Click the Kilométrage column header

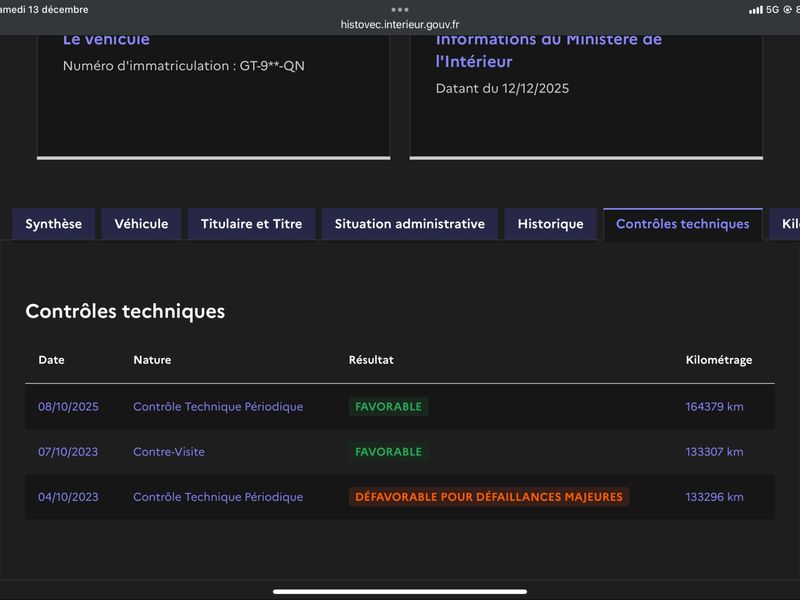pos(718,360)
